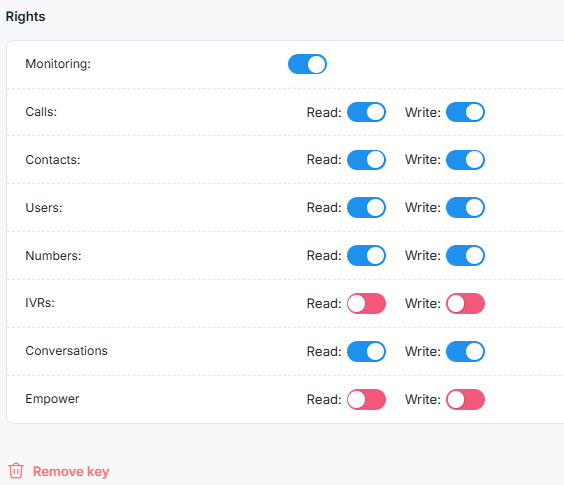
Task: Disable Users Read switch
Action: (366, 208)
